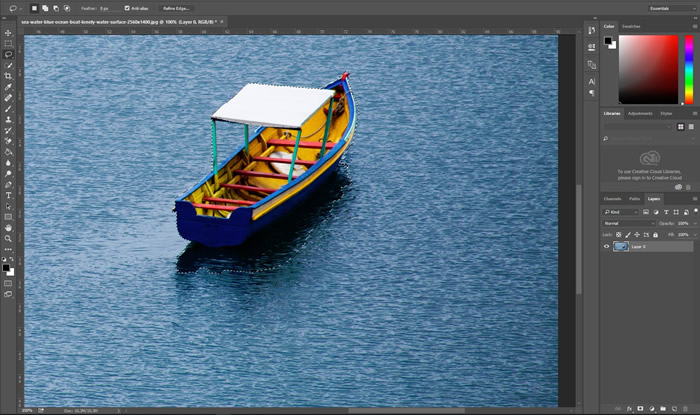This screenshot has width=700, height=415.
Task: Select the Move tool
Action: coord(8,33)
